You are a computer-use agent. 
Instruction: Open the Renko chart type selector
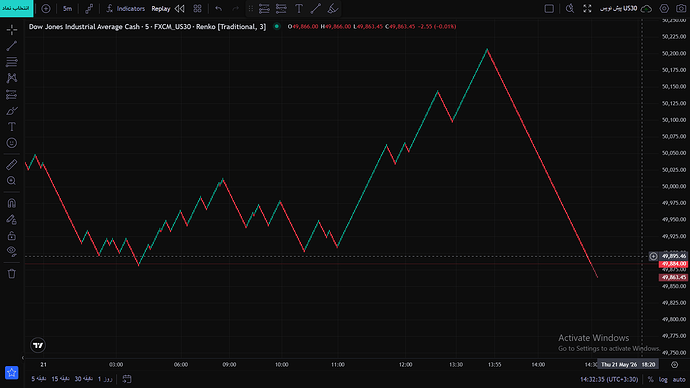tap(89, 9)
